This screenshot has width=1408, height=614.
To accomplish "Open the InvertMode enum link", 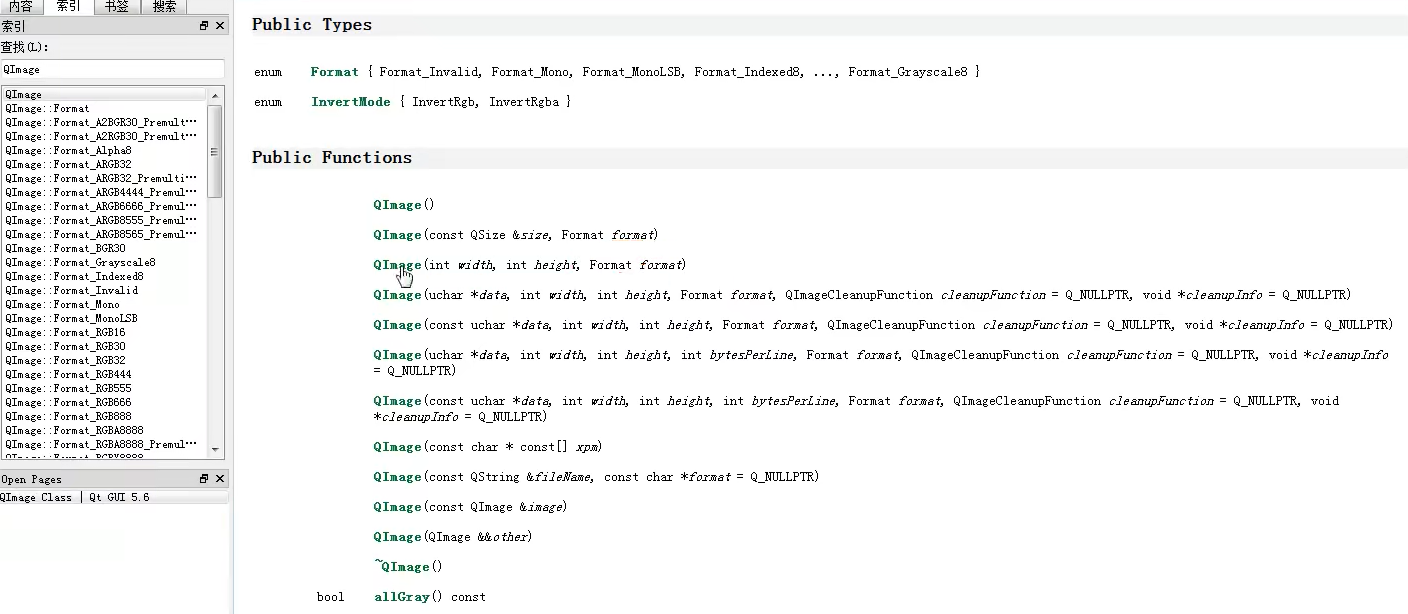I will pyautogui.click(x=351, y=102).
